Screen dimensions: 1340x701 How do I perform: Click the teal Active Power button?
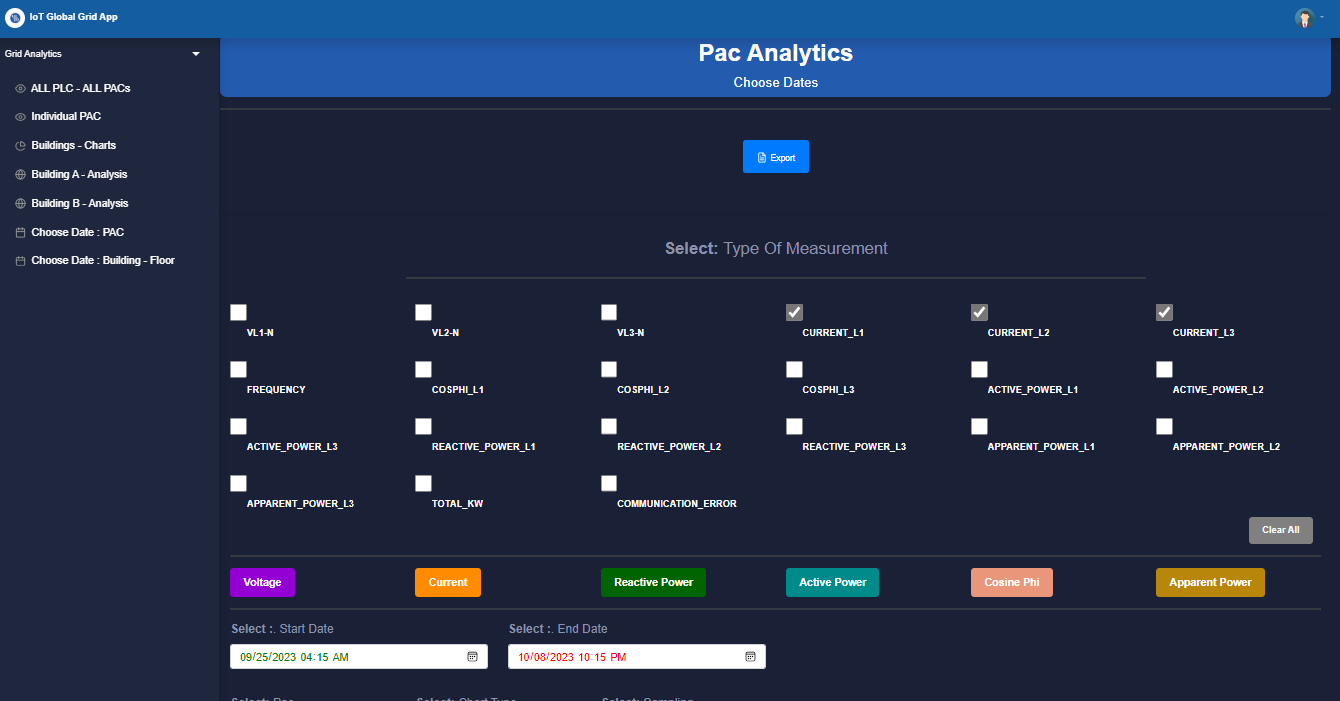click(x=832, y=582)
